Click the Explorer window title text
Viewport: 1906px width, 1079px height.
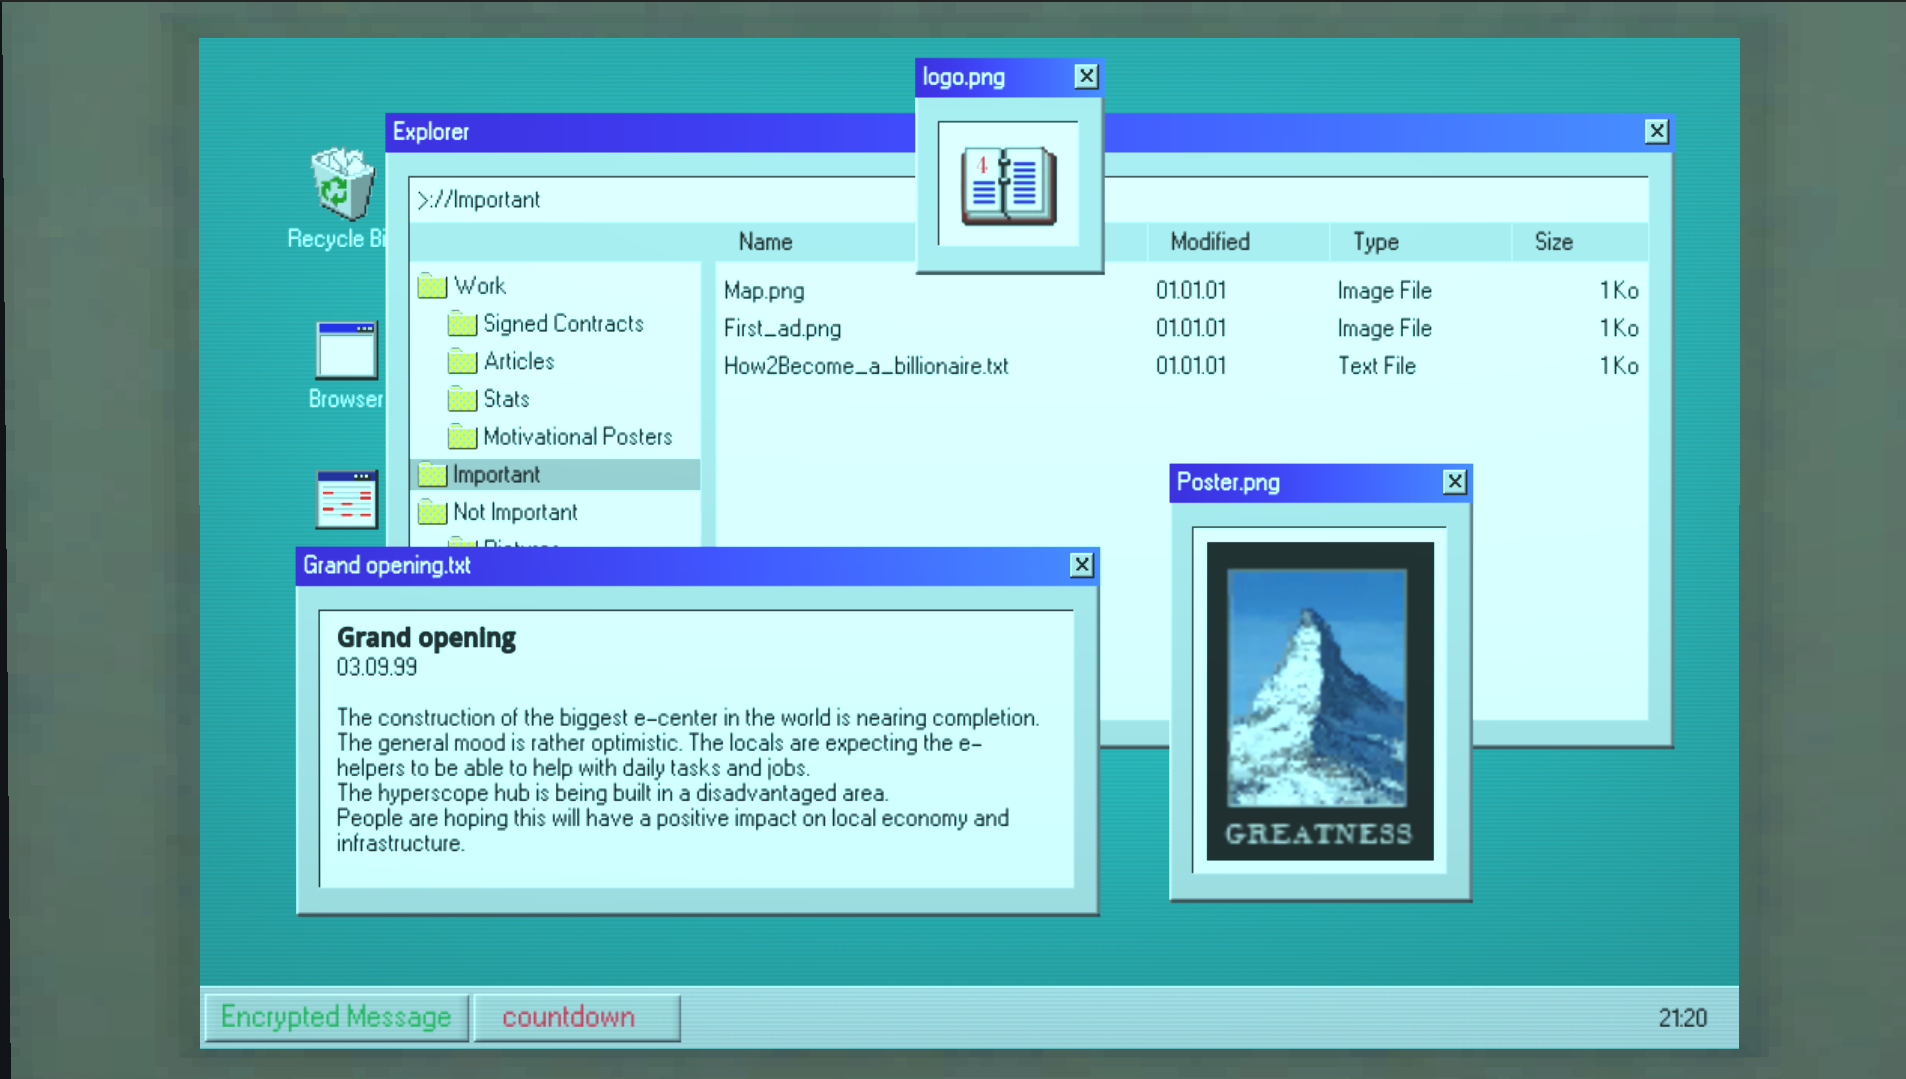430,132
